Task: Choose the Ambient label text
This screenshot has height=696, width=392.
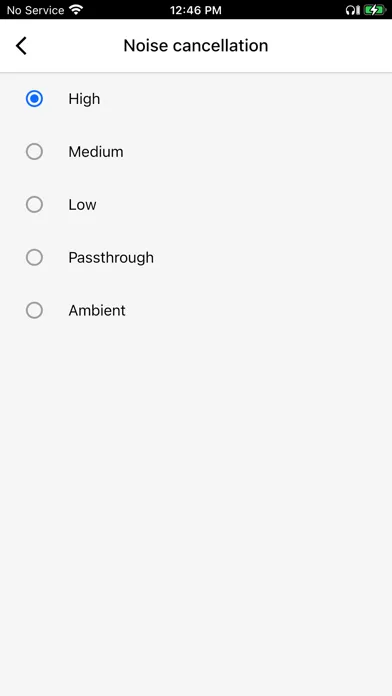Action: [97, 310]
